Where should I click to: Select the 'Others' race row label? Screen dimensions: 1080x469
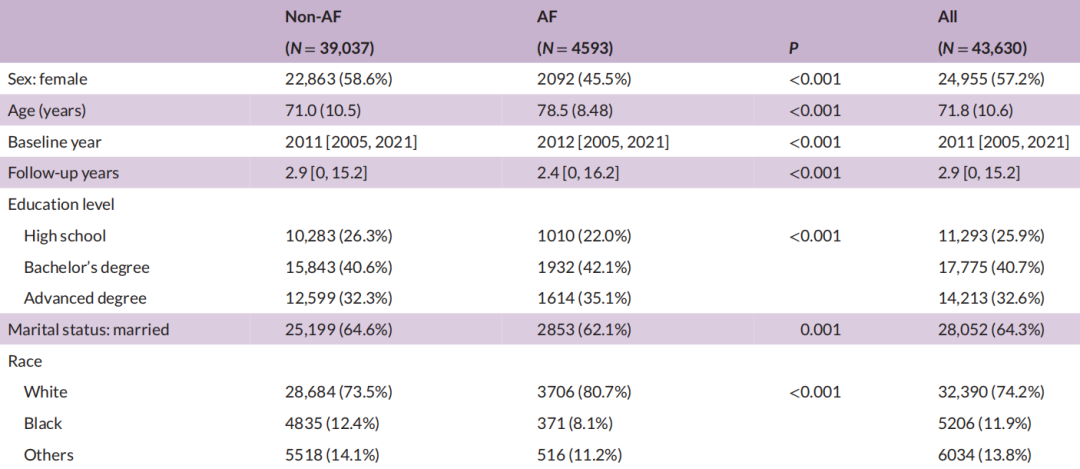click(49, 455)
